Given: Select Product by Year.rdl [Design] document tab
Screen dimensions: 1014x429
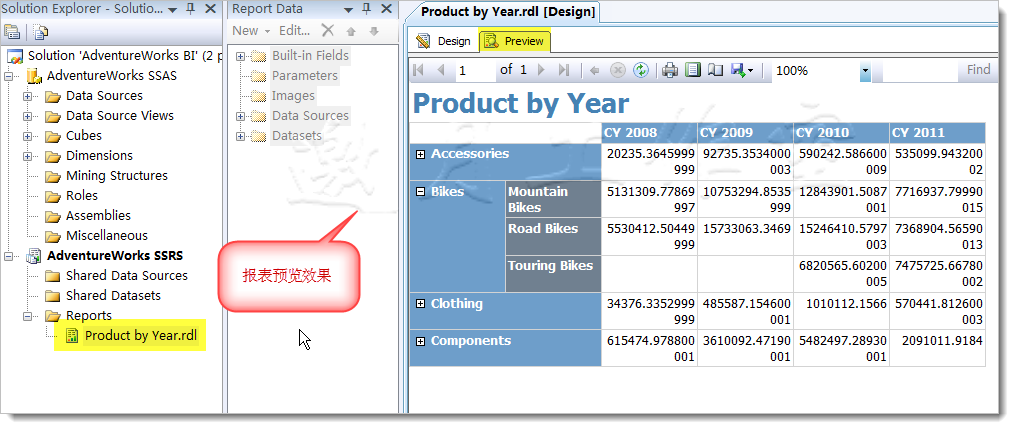Looking at the screenshot, I should tap(507, 12).
